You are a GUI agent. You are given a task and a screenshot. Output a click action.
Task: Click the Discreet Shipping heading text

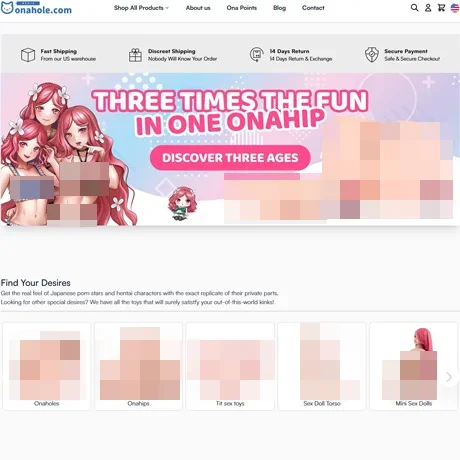172,51
